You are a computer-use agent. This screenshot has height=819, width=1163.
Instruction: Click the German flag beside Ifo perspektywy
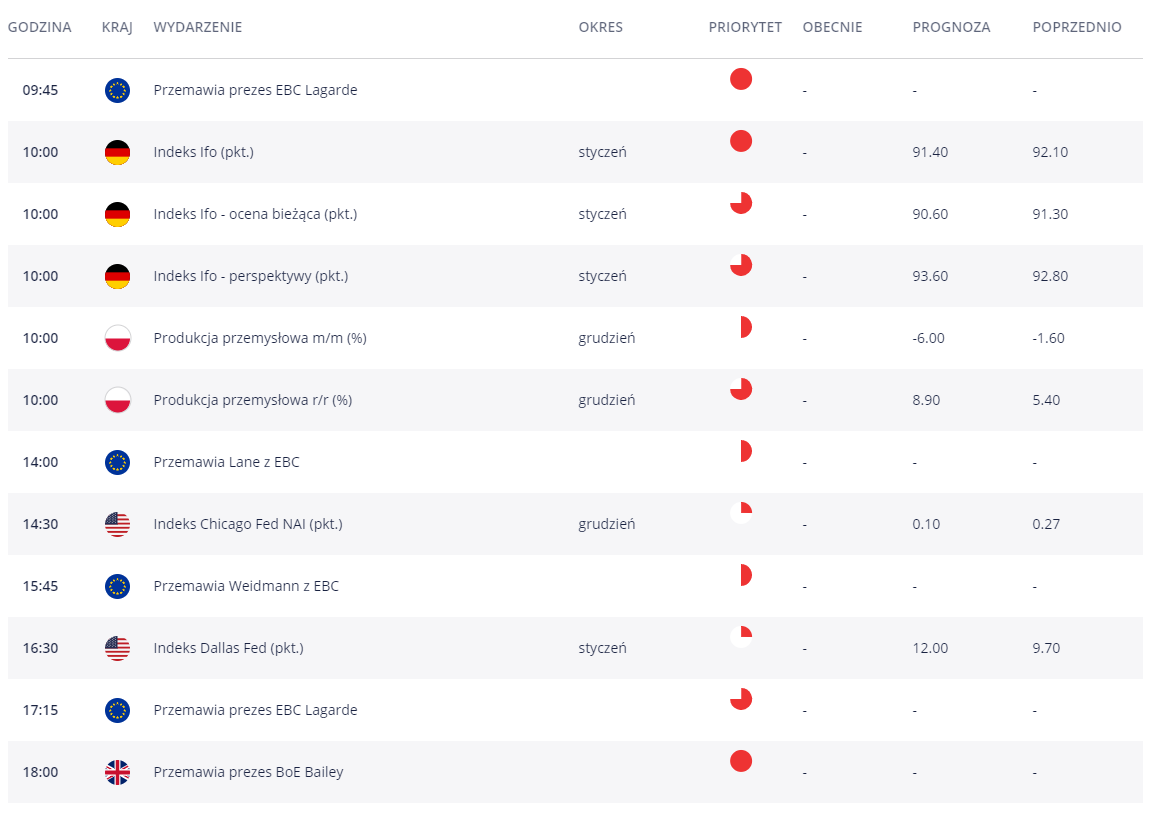(117, 277)
